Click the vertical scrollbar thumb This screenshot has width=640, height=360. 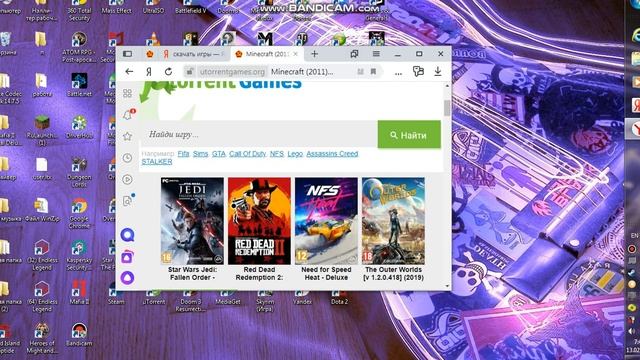[x=447, y=108]
